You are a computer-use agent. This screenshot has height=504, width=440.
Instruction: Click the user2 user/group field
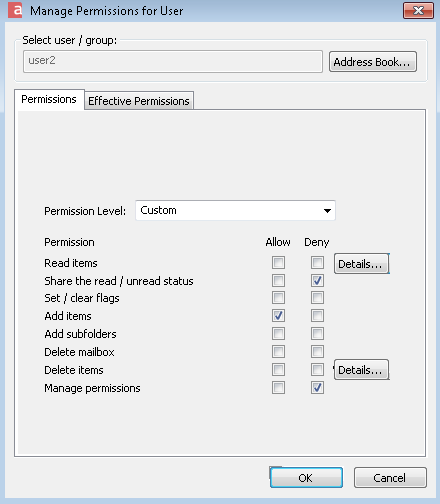click(173, 61)
